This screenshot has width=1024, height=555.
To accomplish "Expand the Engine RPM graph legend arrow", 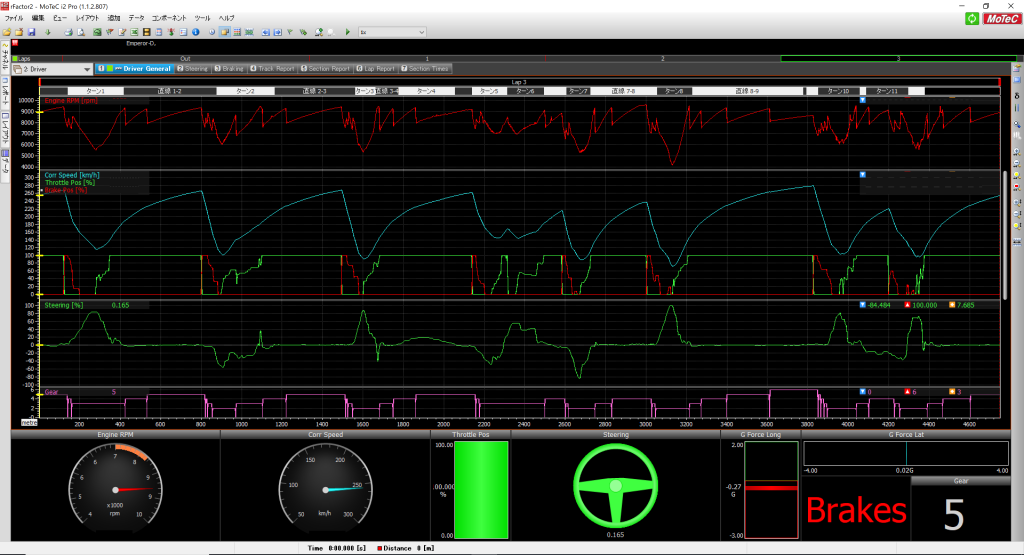I will pyautogui.click(x=863, y=100).
